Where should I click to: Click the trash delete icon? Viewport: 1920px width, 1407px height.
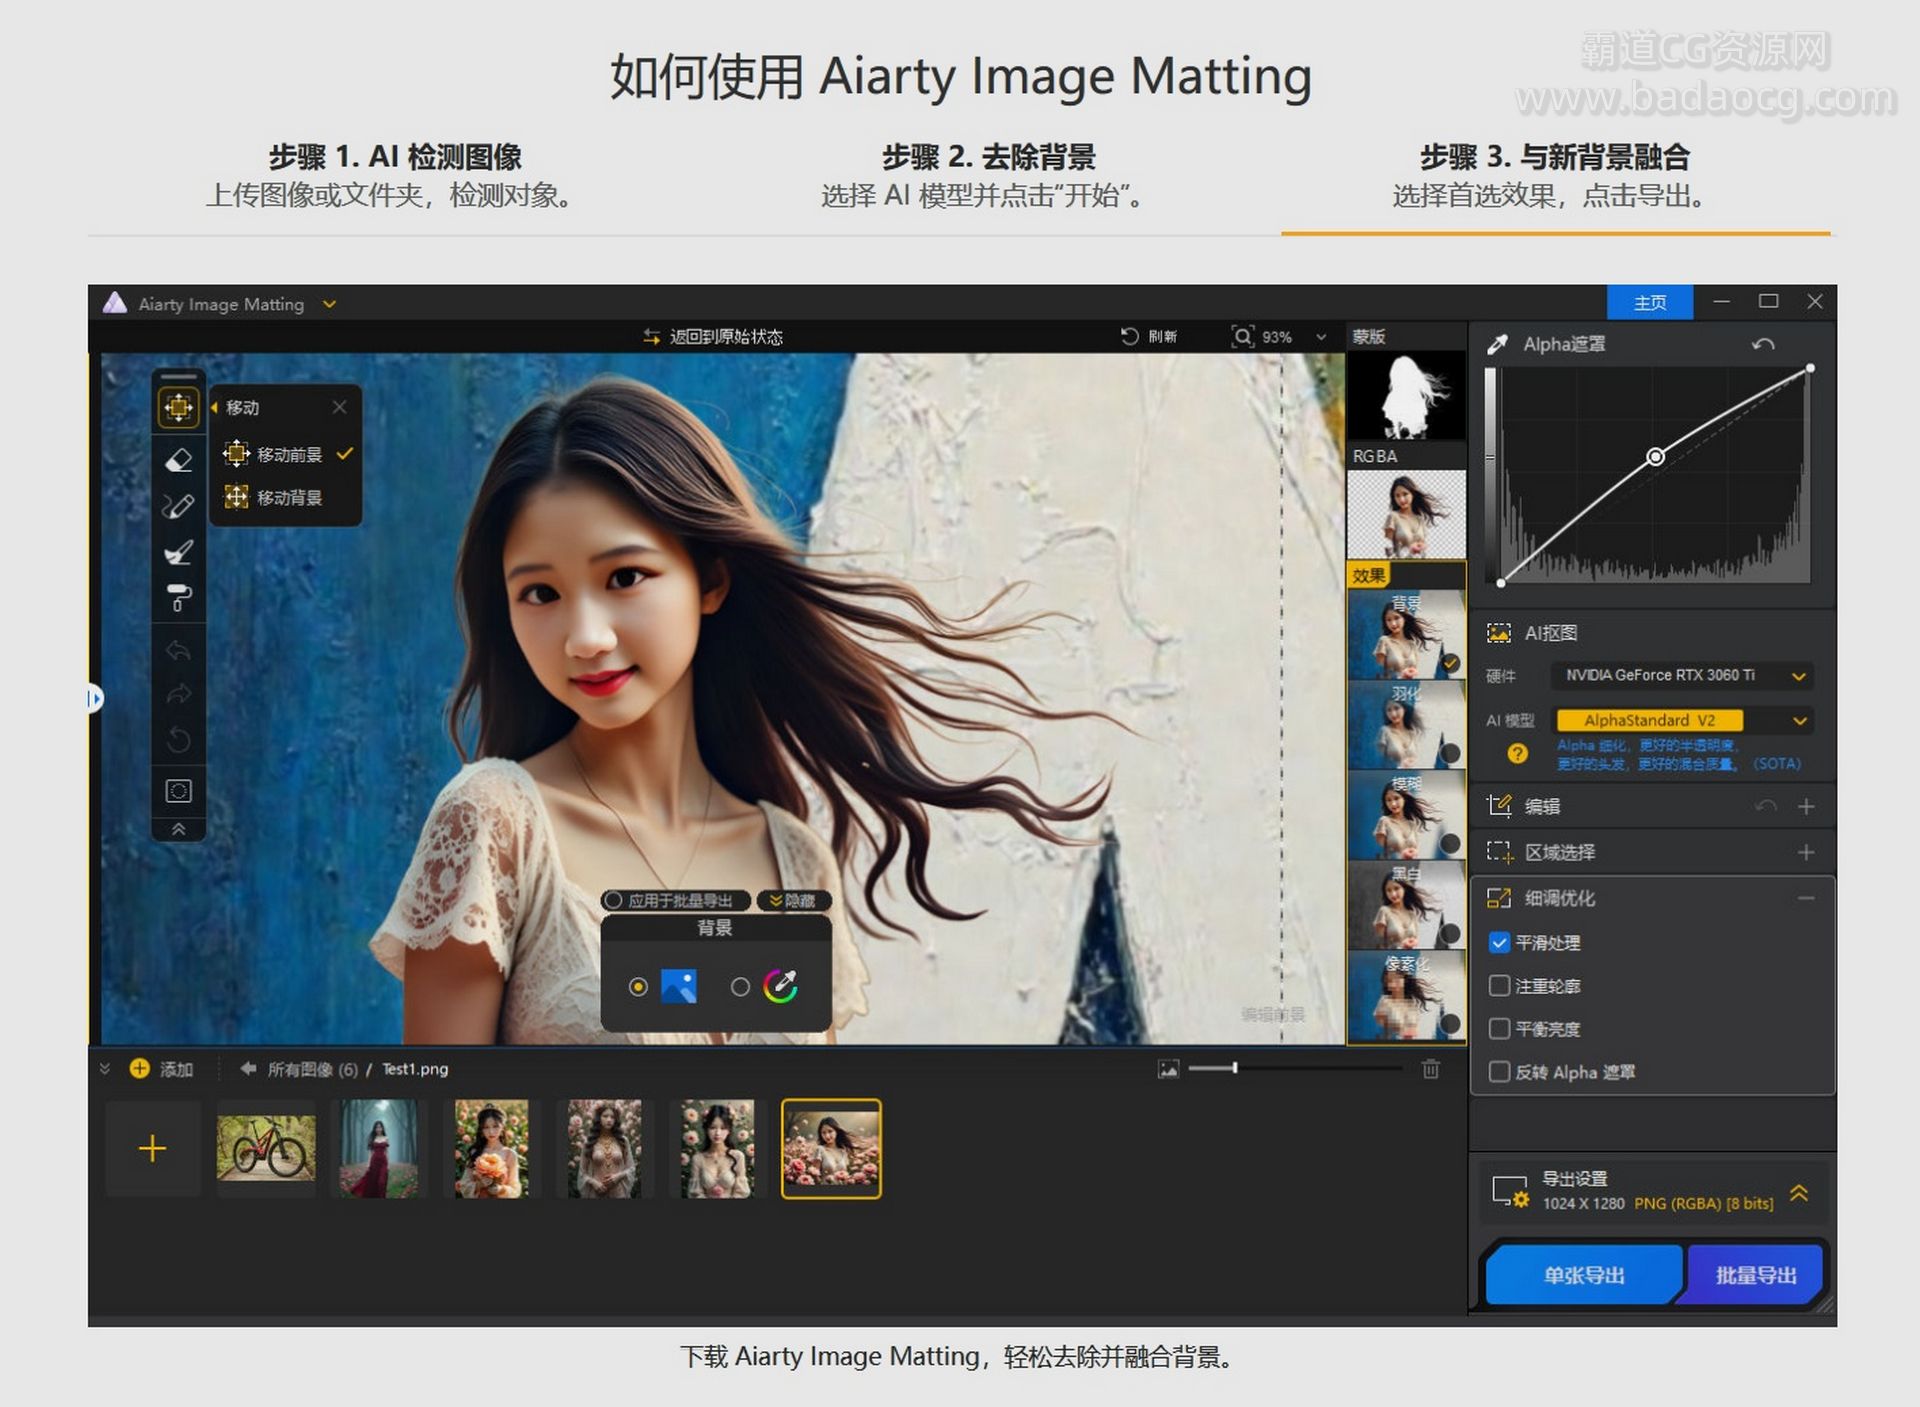(1431, 1069)
